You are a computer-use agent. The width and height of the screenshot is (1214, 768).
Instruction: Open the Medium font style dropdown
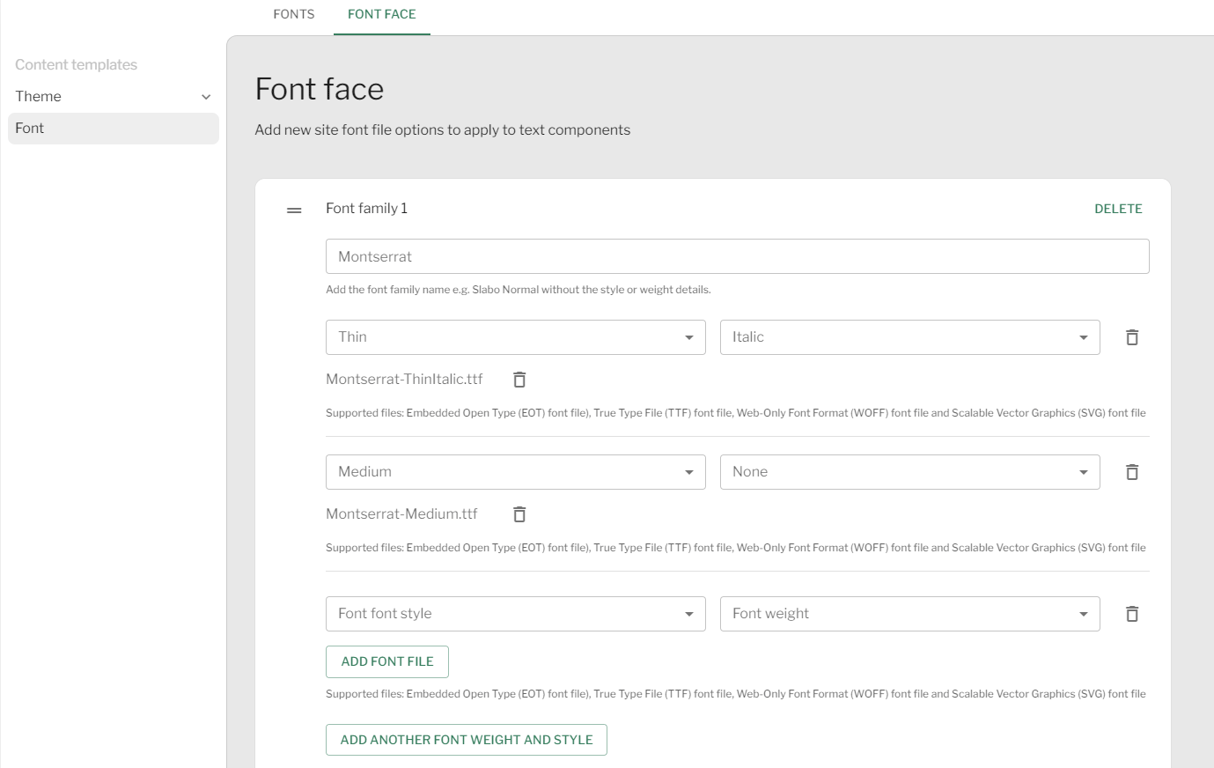click(516, 472)
